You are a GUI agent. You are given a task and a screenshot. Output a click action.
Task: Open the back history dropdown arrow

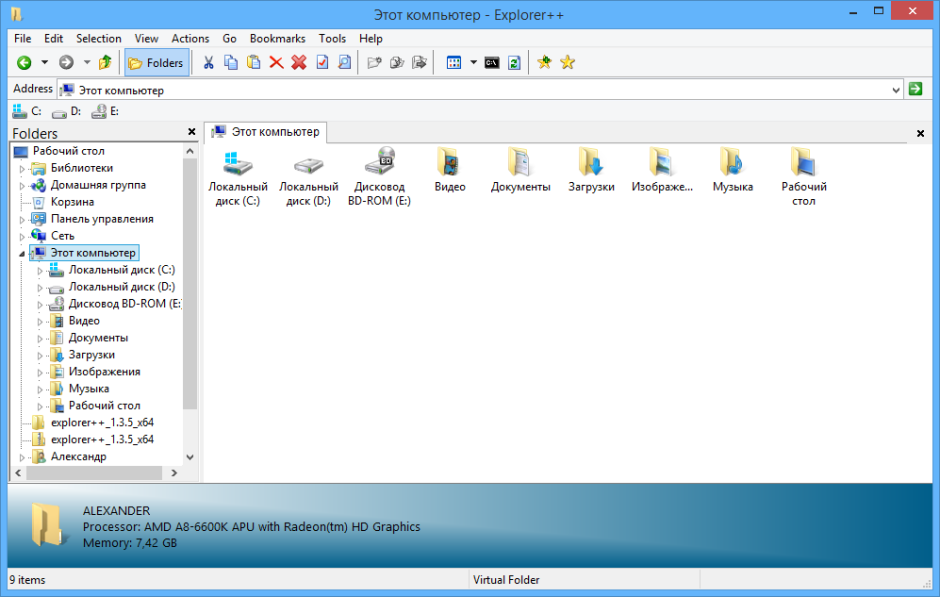44,62
